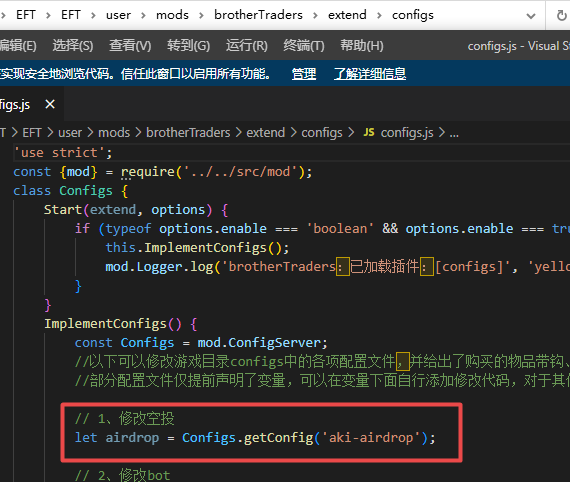This screenshot has width=570, height=482.
Task: Click JS file icon in breadcrumb
Action: coord(369,132)
